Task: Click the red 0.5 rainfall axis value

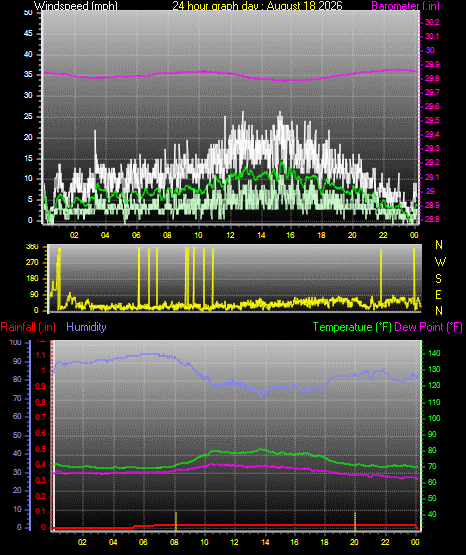Action: 41,449
